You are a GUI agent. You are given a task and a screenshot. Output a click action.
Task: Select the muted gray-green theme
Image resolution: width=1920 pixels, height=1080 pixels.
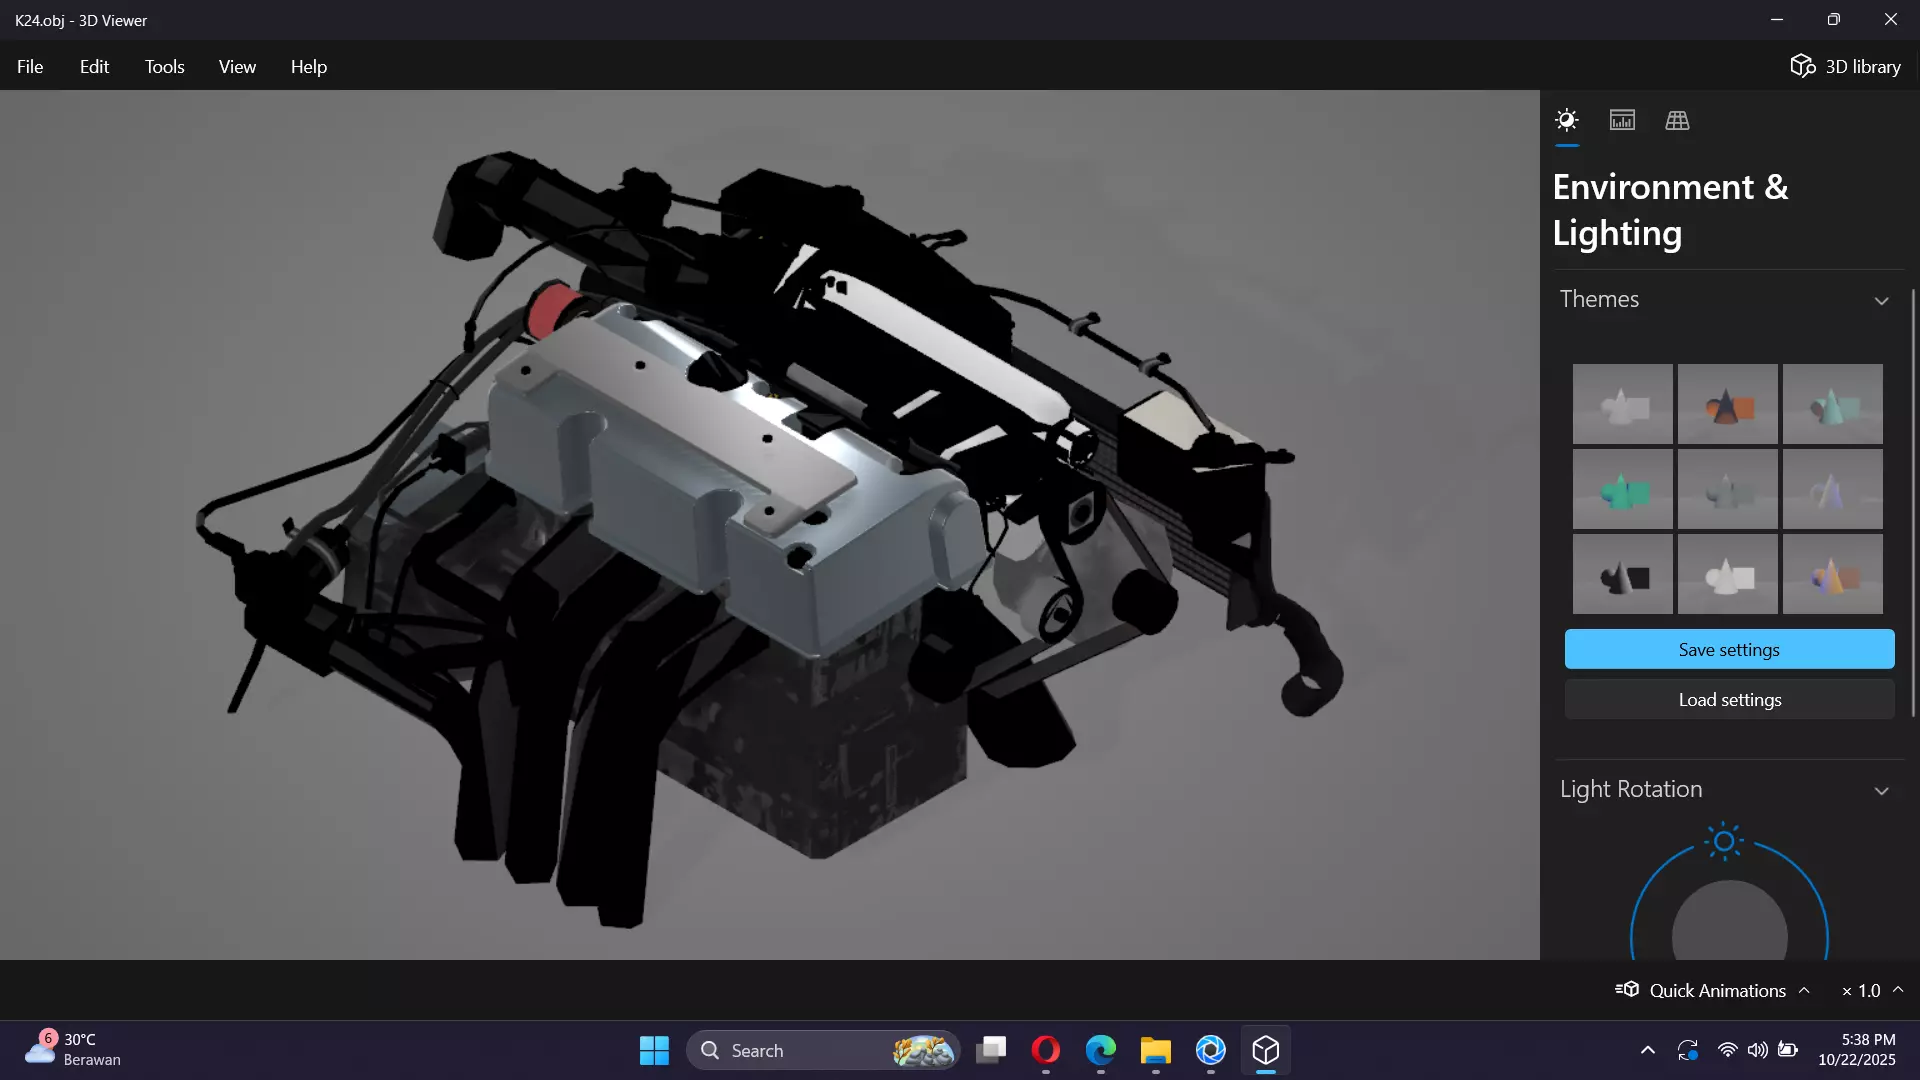(1727, 489)
